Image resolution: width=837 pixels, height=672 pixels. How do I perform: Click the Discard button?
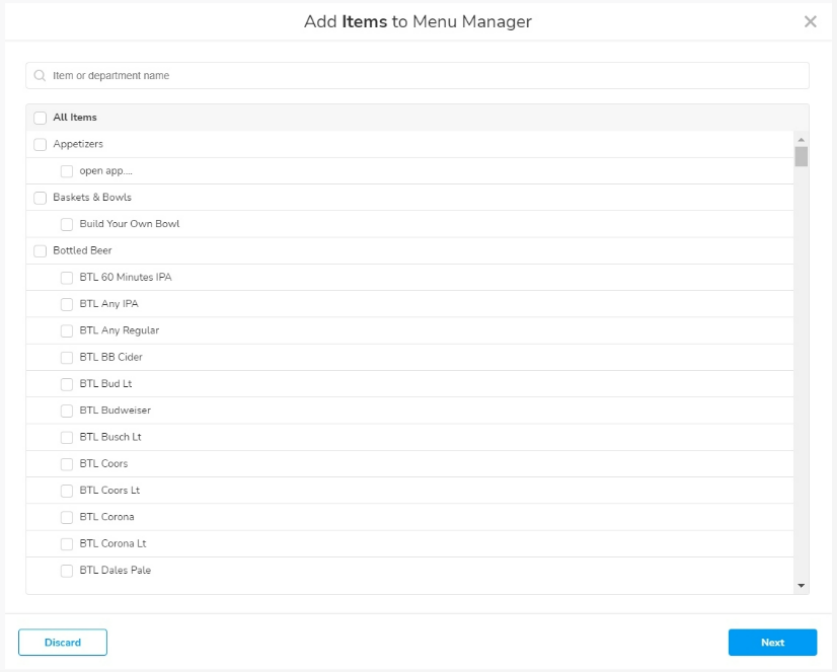point(64,641)
